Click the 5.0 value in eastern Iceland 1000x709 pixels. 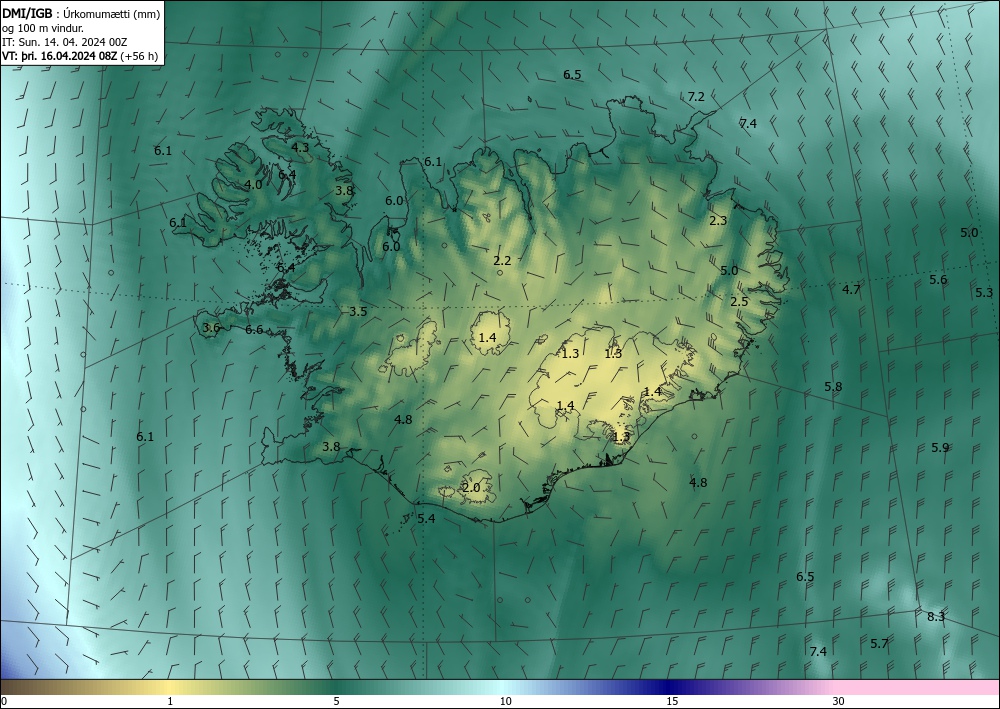pos(729,270)
